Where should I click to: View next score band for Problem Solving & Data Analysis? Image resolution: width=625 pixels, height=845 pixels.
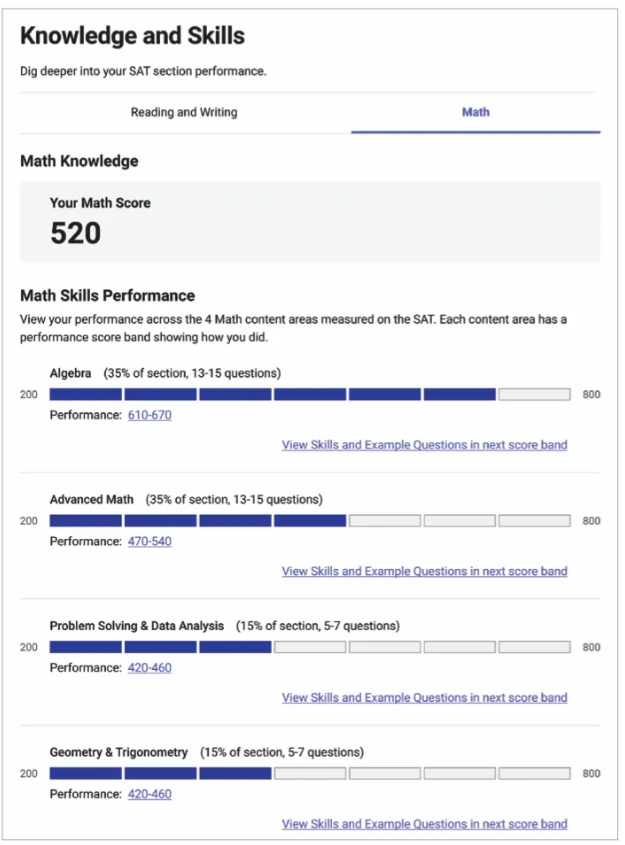[x=425, y=698]
